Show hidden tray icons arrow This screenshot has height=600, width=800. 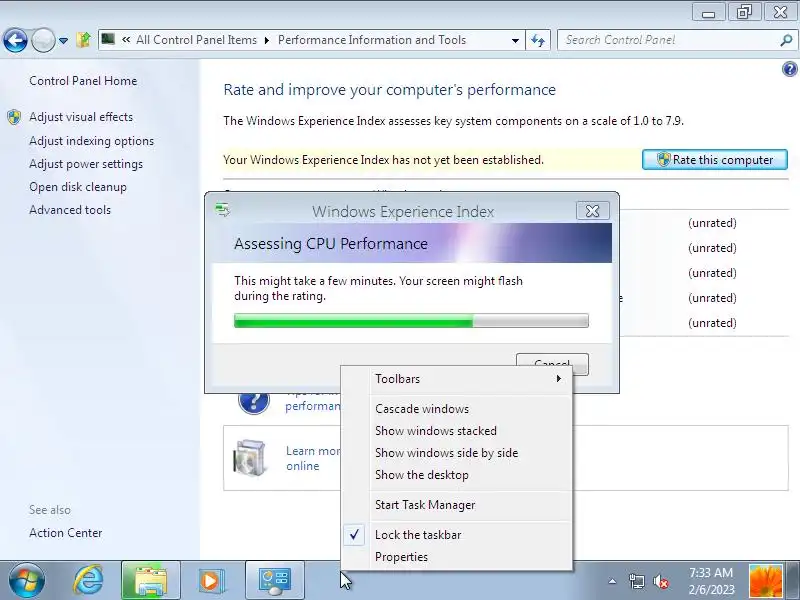[612, 581]
